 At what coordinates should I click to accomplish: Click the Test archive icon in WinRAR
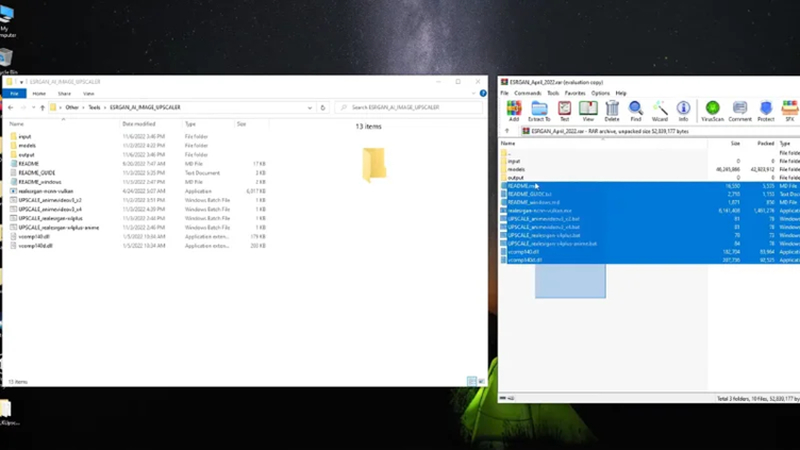[564, 111]
